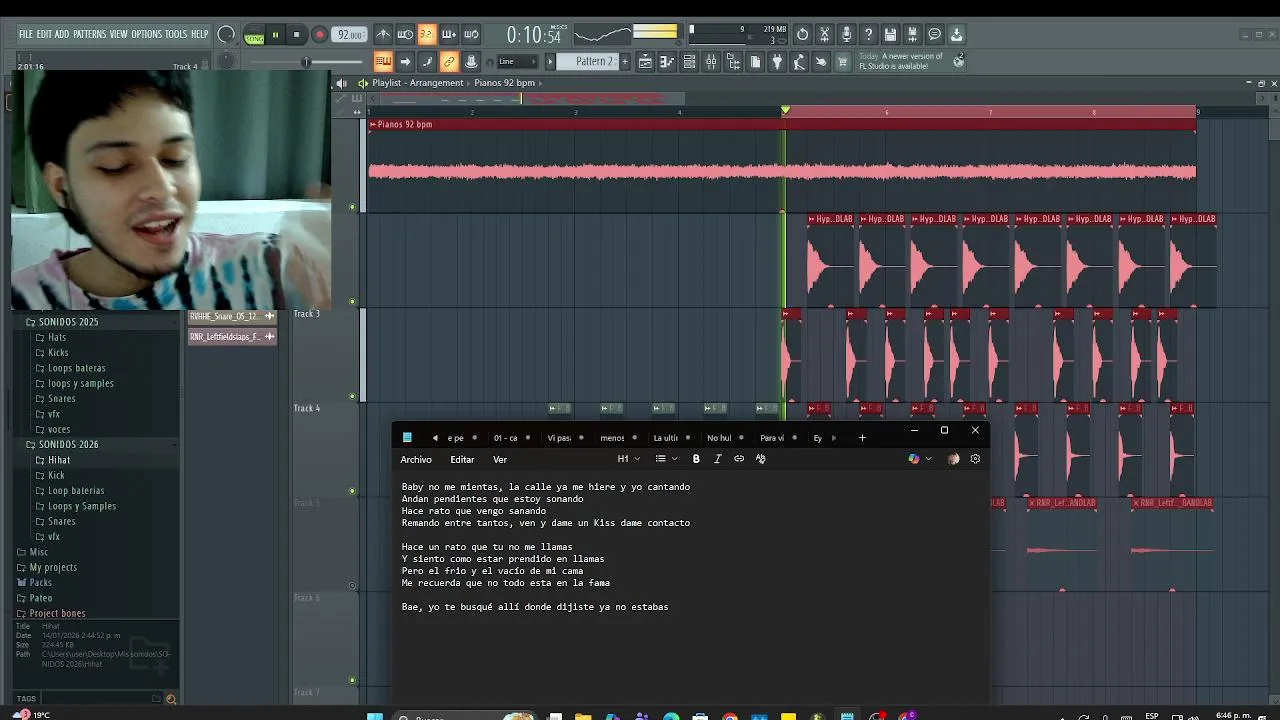
Task: Add a new Notepad tab
Action: pyautogui.click(x=862, y=437)
